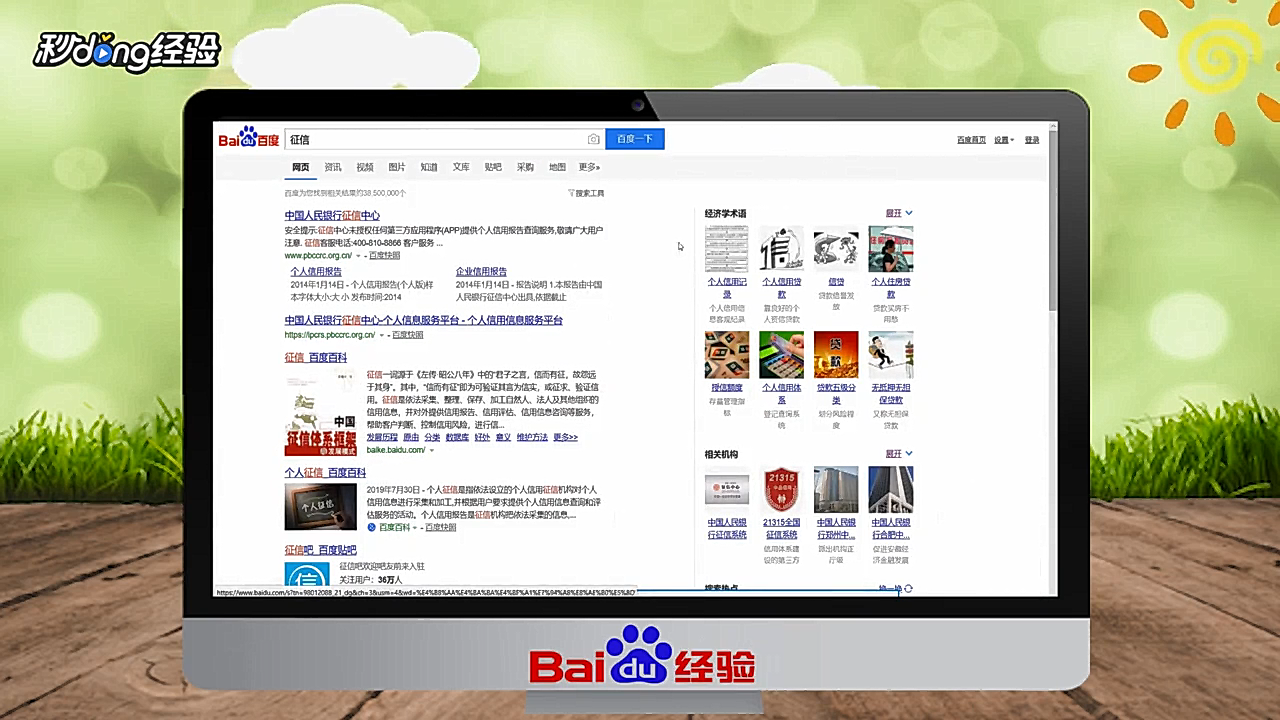Click the 百度一下 search button
Viewport: 1280px width, 720px height.
(x=635, y=139)
